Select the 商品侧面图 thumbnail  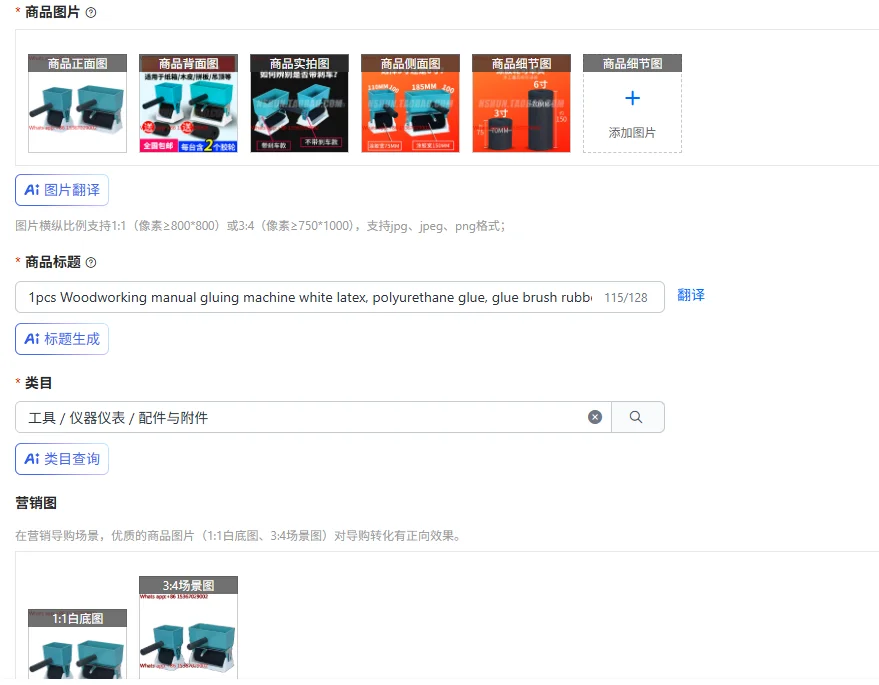click(410, 103)
